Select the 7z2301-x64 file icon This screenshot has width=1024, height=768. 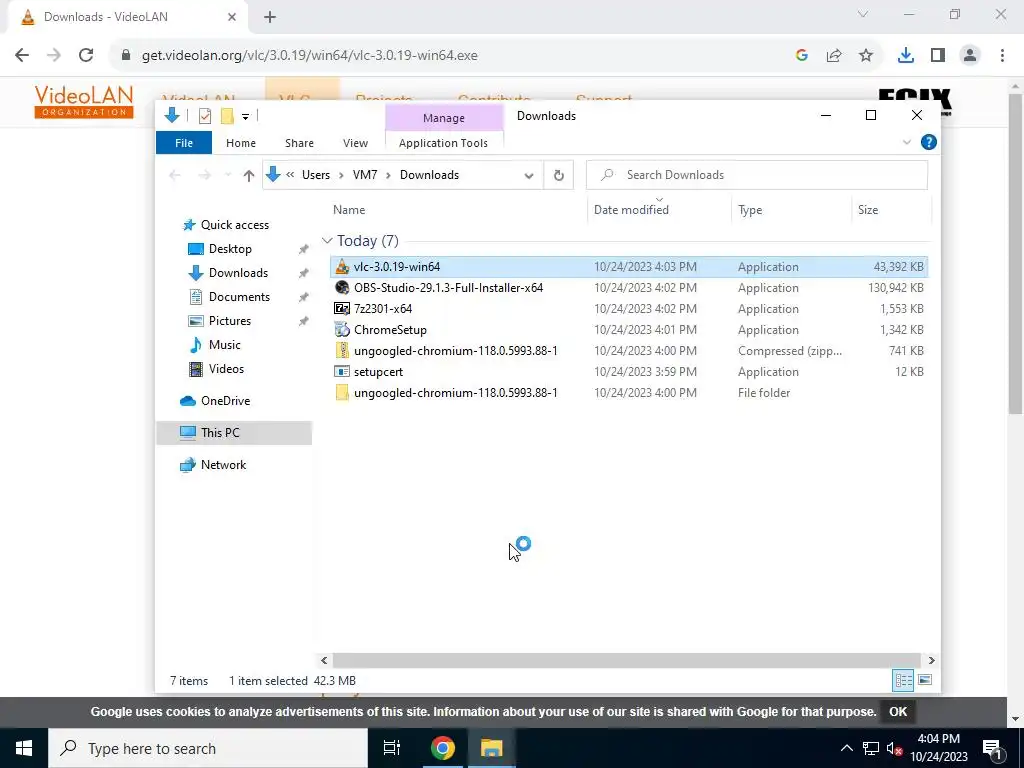tap(342, 308)
